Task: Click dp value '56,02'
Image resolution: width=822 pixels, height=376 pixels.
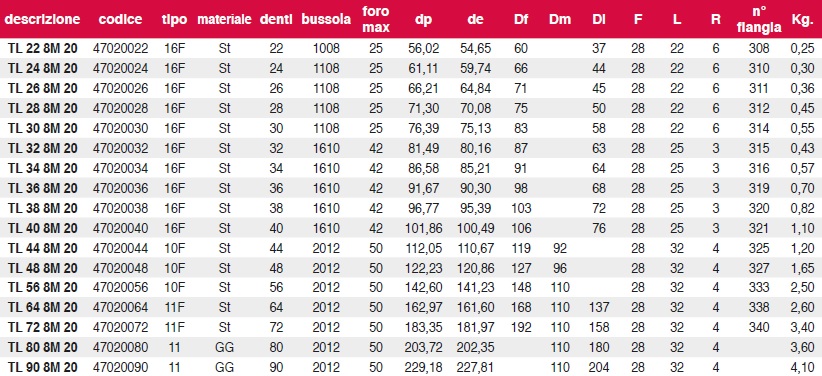Action: [x=423, y=49]
